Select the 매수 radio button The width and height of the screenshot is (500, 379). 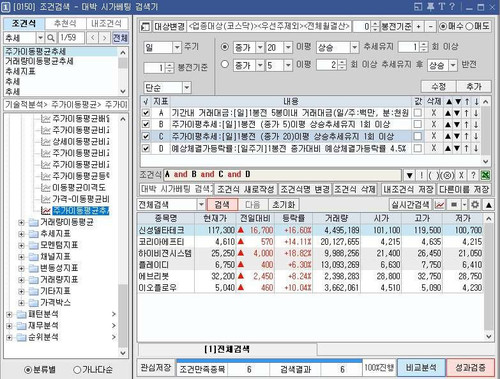click(443, 26)
